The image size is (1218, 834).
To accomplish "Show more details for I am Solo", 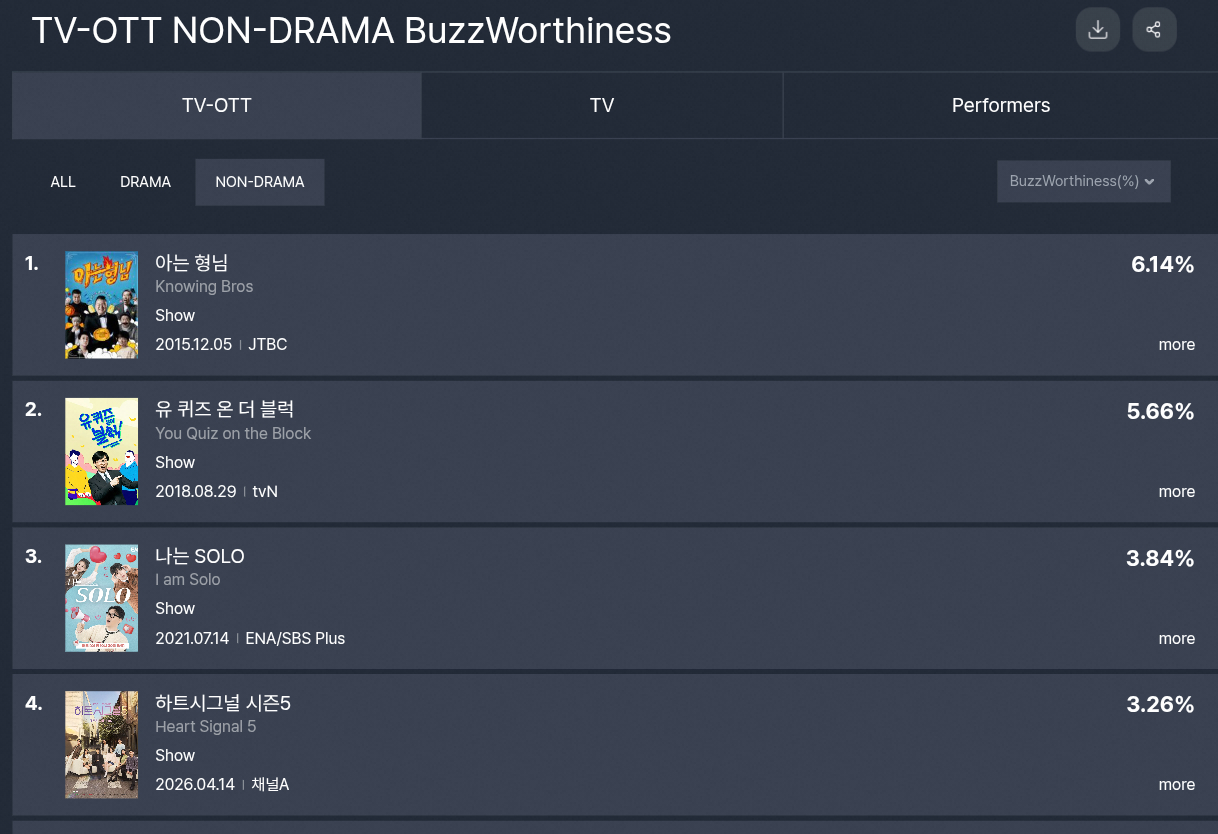I will [x=1176, y=639].
